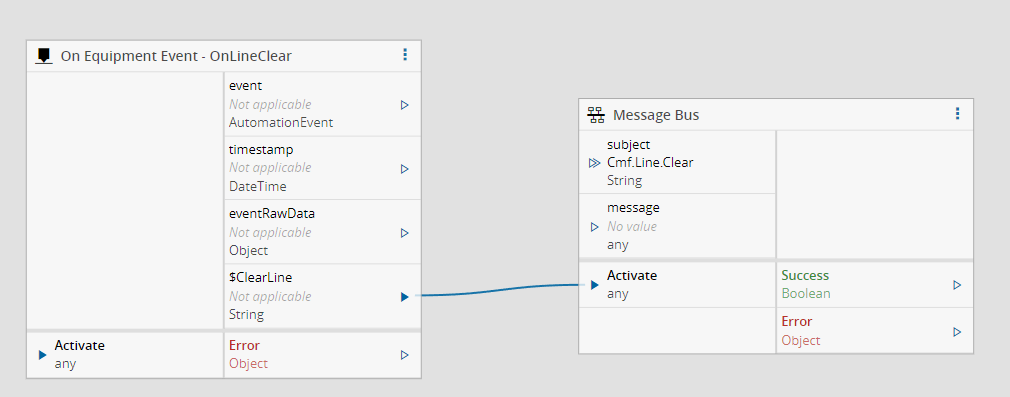This screenshot has width=1010, height=397.
Task: Click the Cmf.Line.Clear subject value
Action: pos(650,162)
